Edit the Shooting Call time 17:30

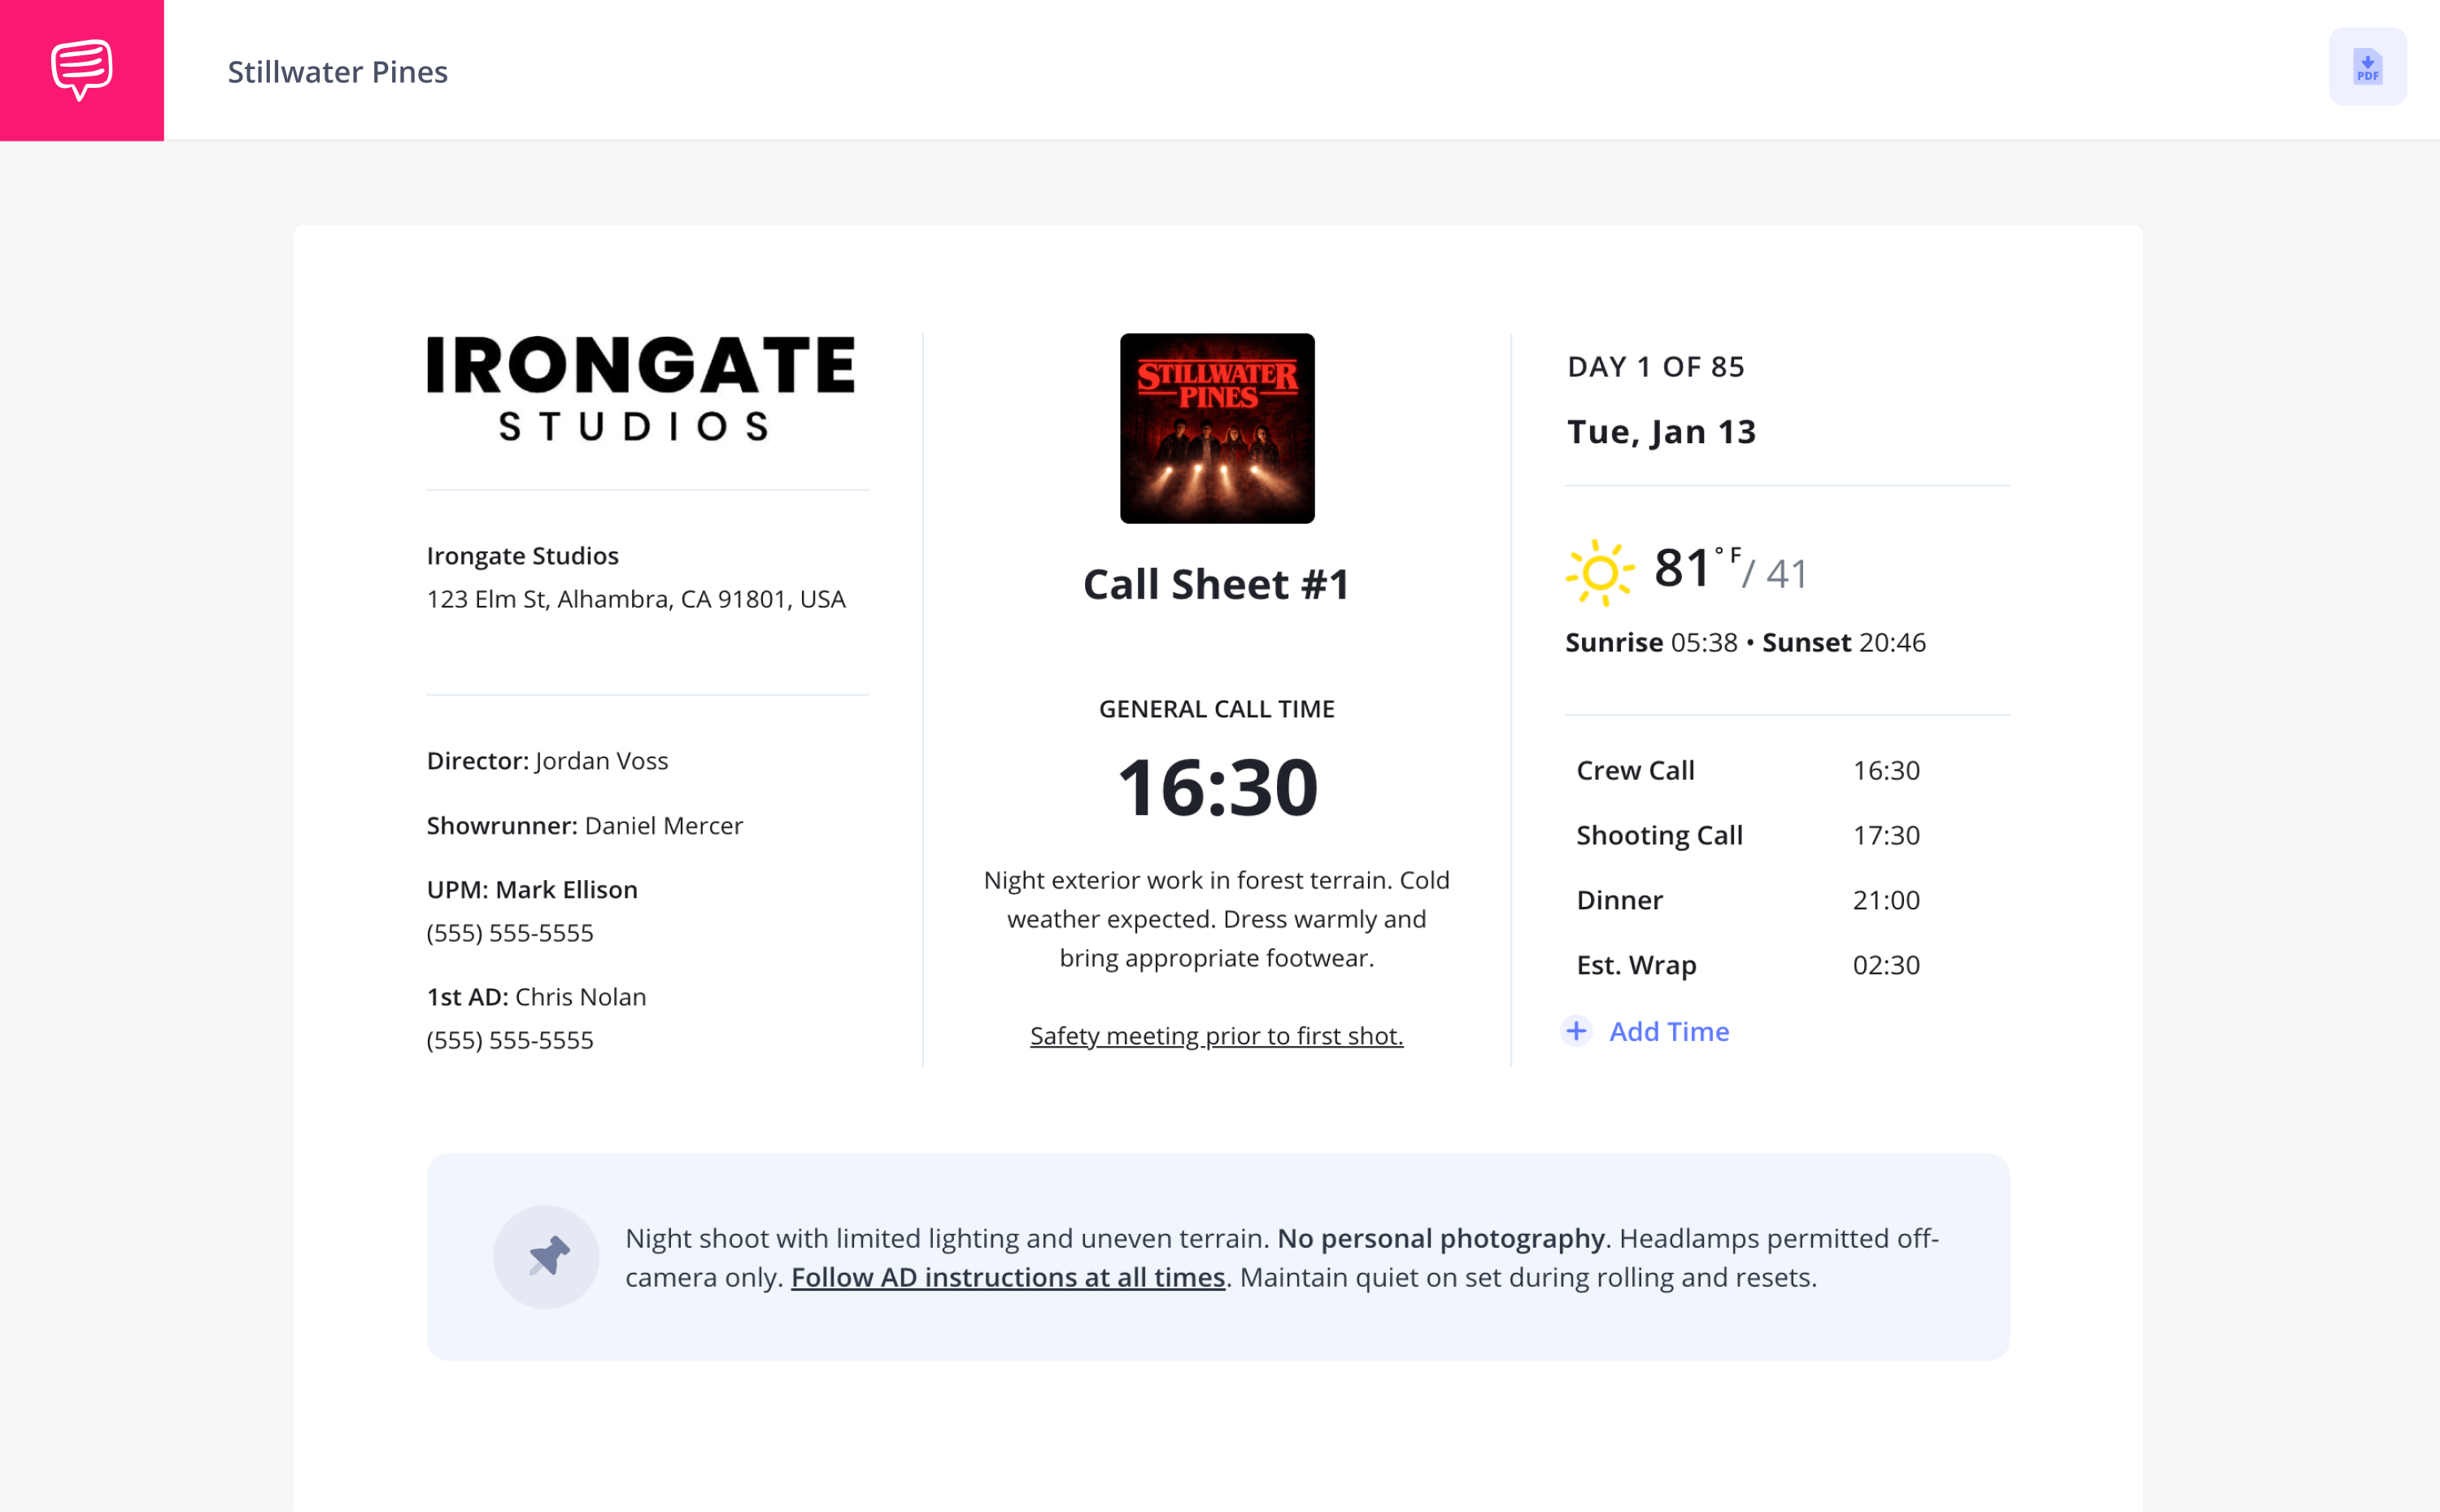coord(1886,835)
